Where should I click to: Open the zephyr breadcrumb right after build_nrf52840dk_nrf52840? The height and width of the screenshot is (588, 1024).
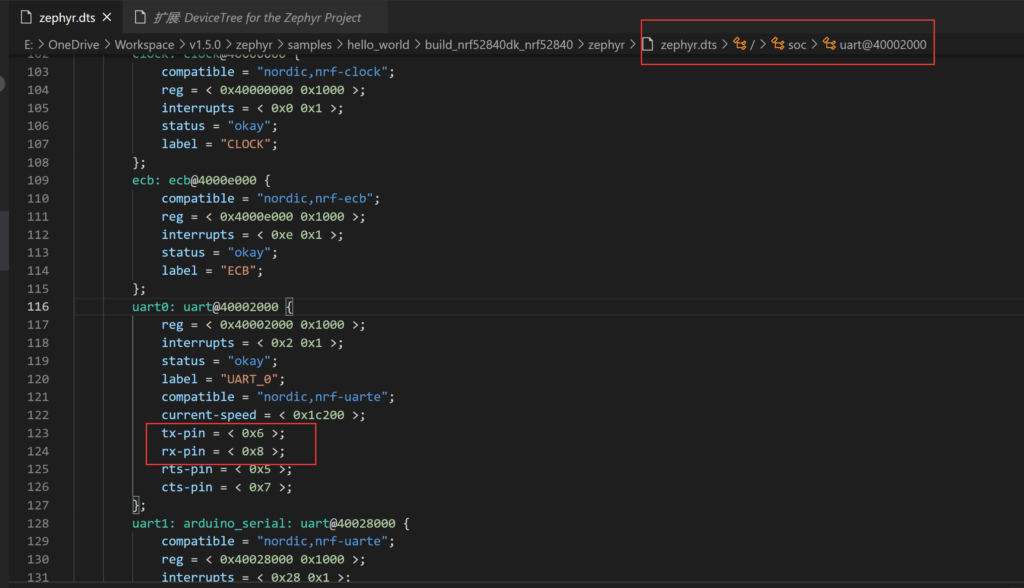pos(607,45)
